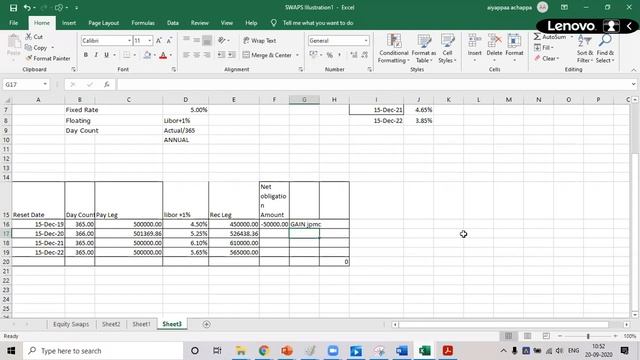Click Merge & Center button

coord(267,55)
